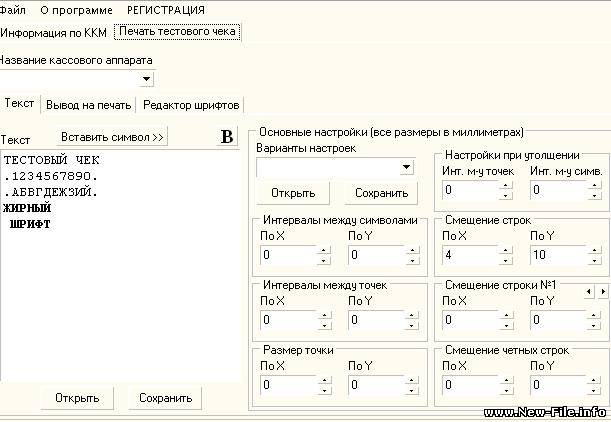This screenshot has height=422, width=611.
Task: Decrease Смещение строки №1 По X
Action: pyautogui.click(x=505, y=325)
